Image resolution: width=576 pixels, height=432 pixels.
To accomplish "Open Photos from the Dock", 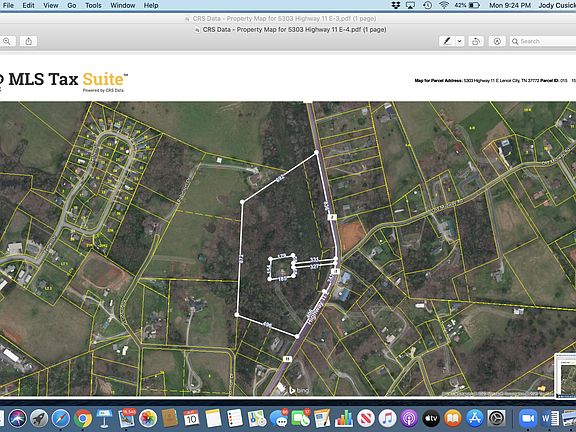I will (148, 418).
